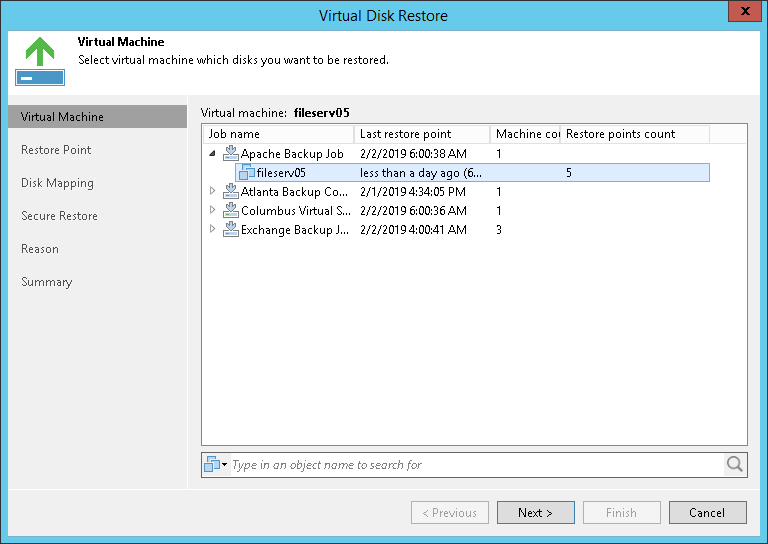Switch to the Secure Restore step
Image resolution: width=768 pixels, height=544 pixels.
point(59,216)
